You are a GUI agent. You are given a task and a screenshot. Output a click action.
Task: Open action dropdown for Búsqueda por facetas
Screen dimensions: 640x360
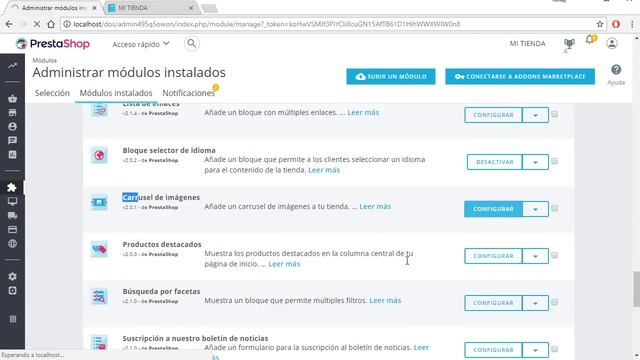point(536,303)
